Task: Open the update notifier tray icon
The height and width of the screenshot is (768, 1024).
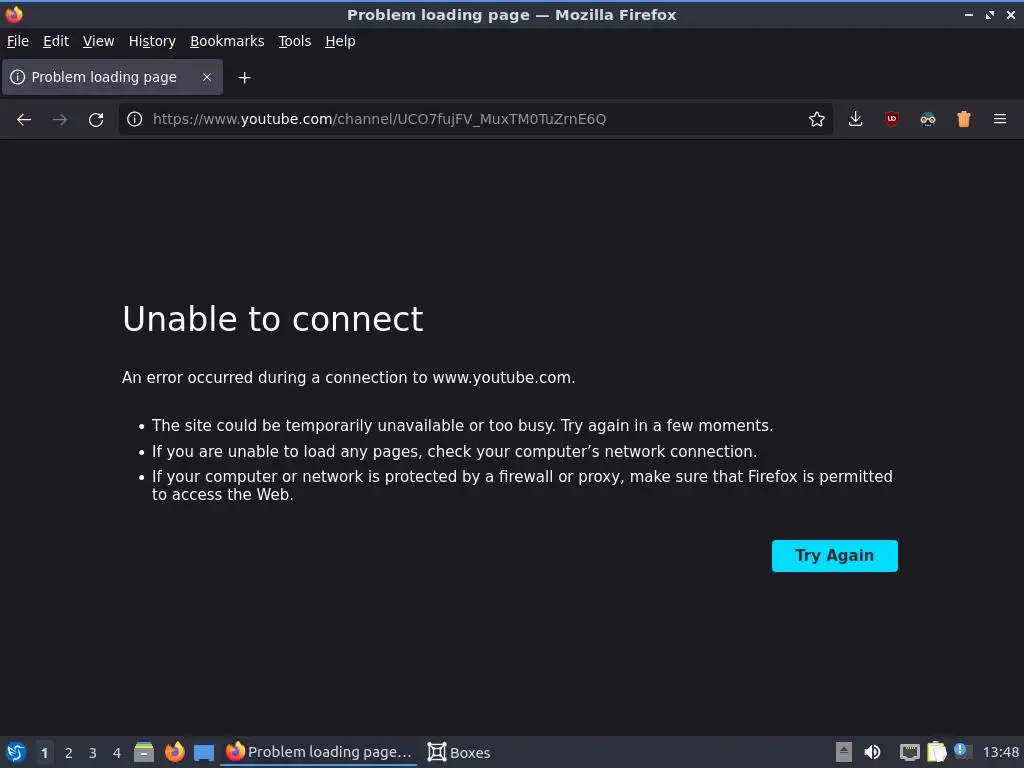Action: click(962, 751)
